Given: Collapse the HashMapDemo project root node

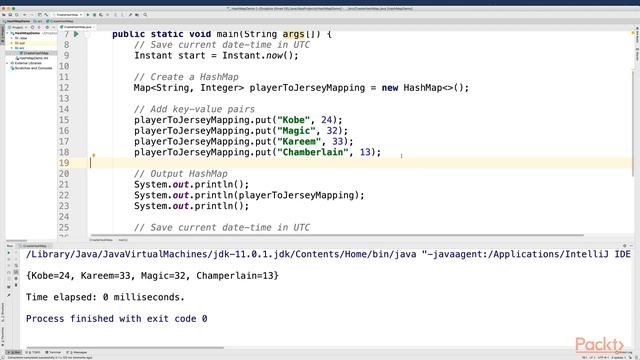Looking at the screenshot, I should coord(7,33).
